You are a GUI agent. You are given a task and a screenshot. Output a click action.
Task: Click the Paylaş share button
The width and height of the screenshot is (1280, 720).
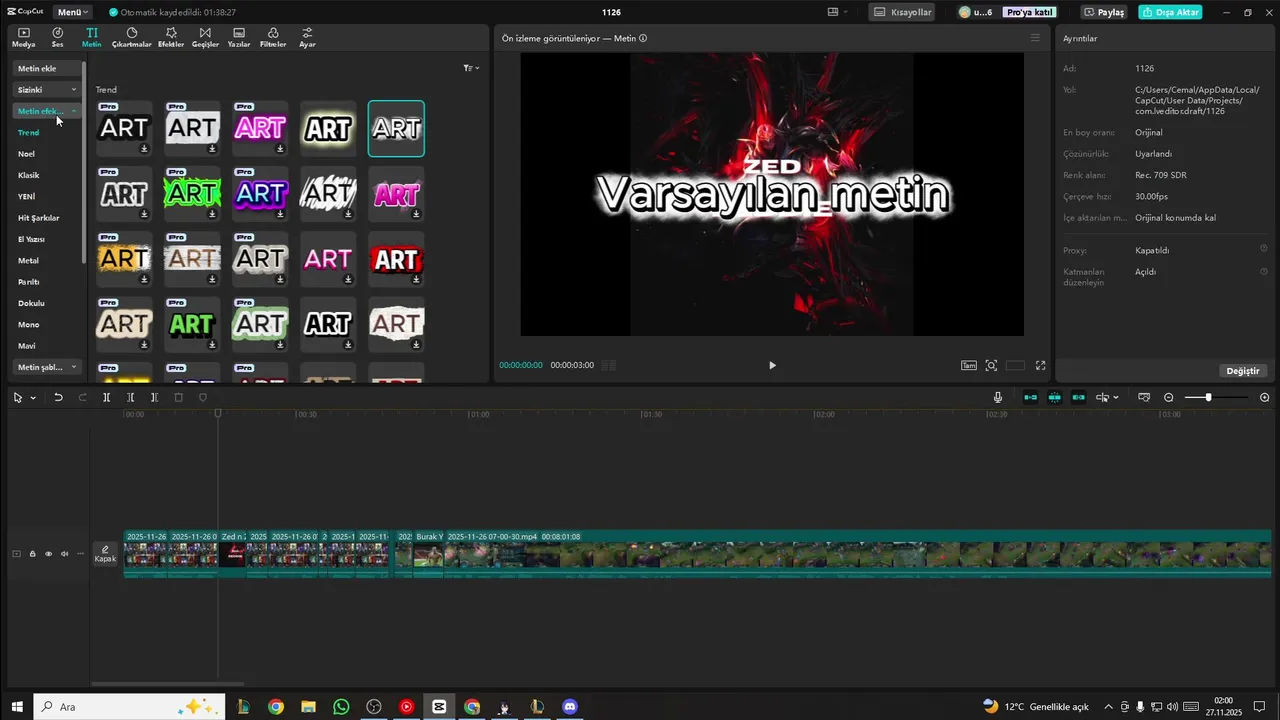[x=1105, y=12]
